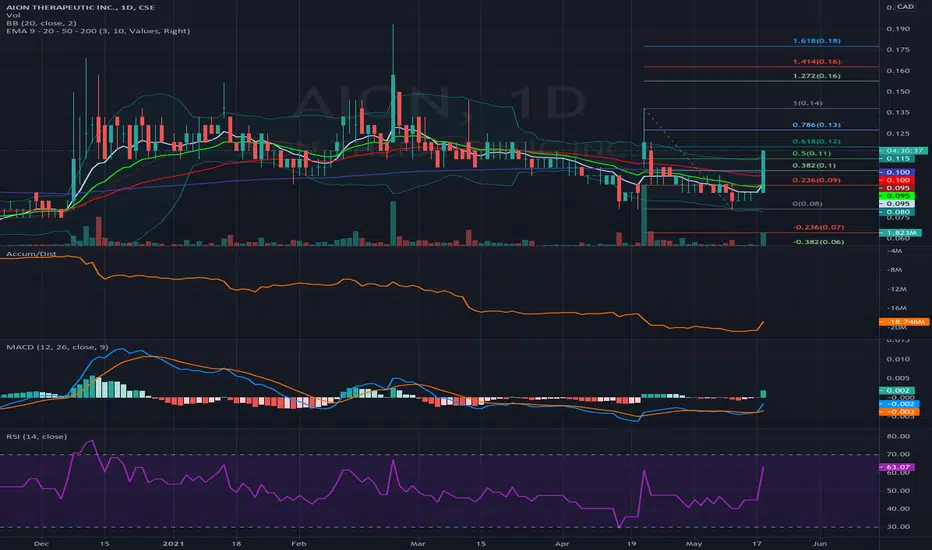
Task: Select the 0.236(0.09) Fibonacci level label
Action: [x=816, y=180]
